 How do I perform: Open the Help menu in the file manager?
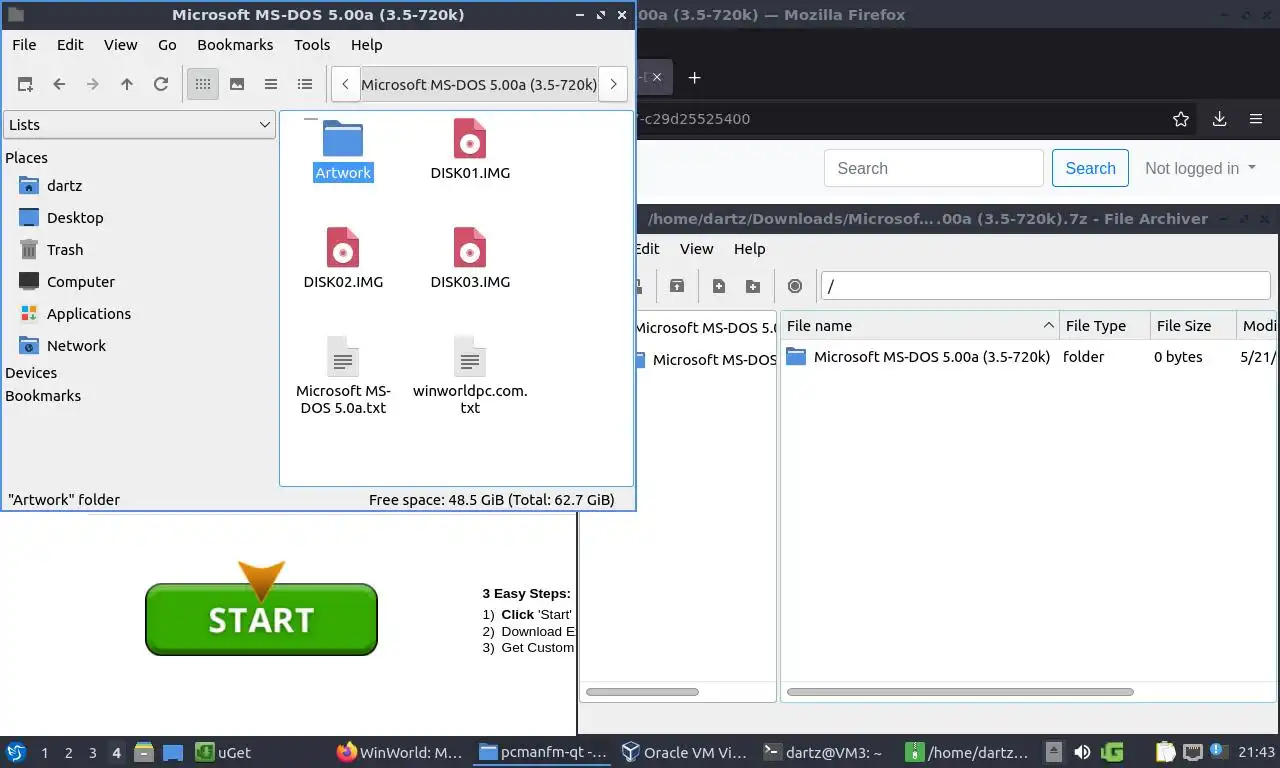[367, 45]
